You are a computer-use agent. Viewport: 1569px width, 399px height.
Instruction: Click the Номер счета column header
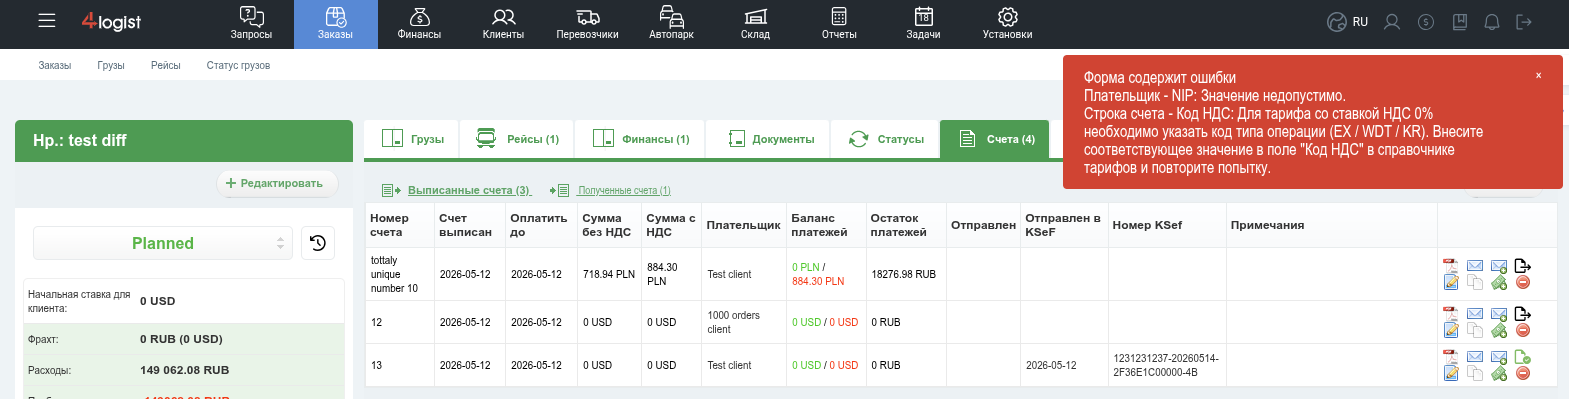tap(399, 225)
